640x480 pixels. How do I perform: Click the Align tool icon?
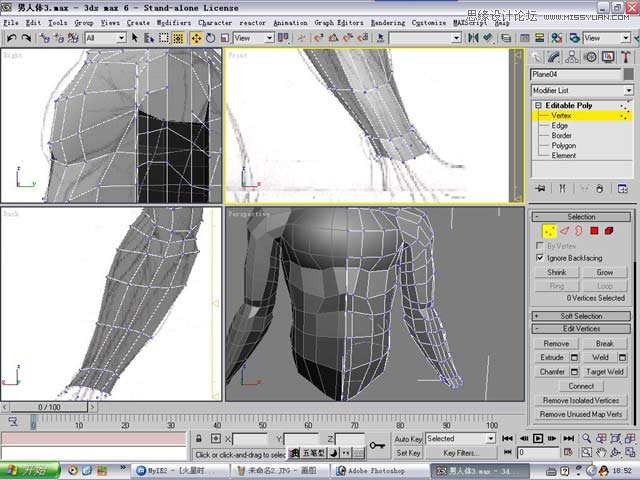tap(488, 38)
